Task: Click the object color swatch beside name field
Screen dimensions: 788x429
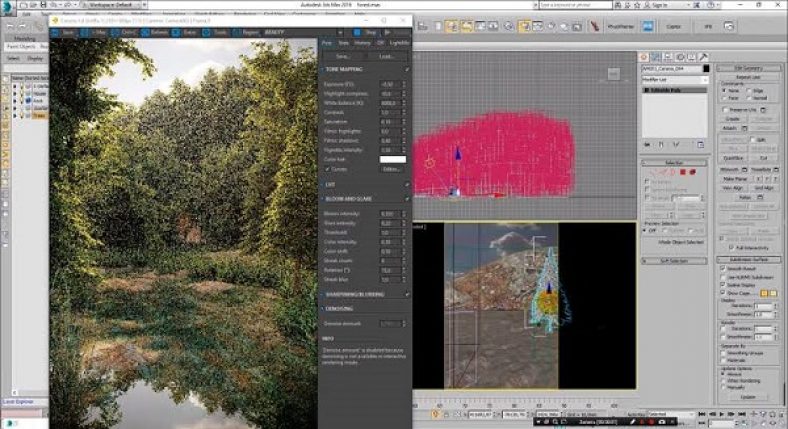Action: click(x=706, y=68)
